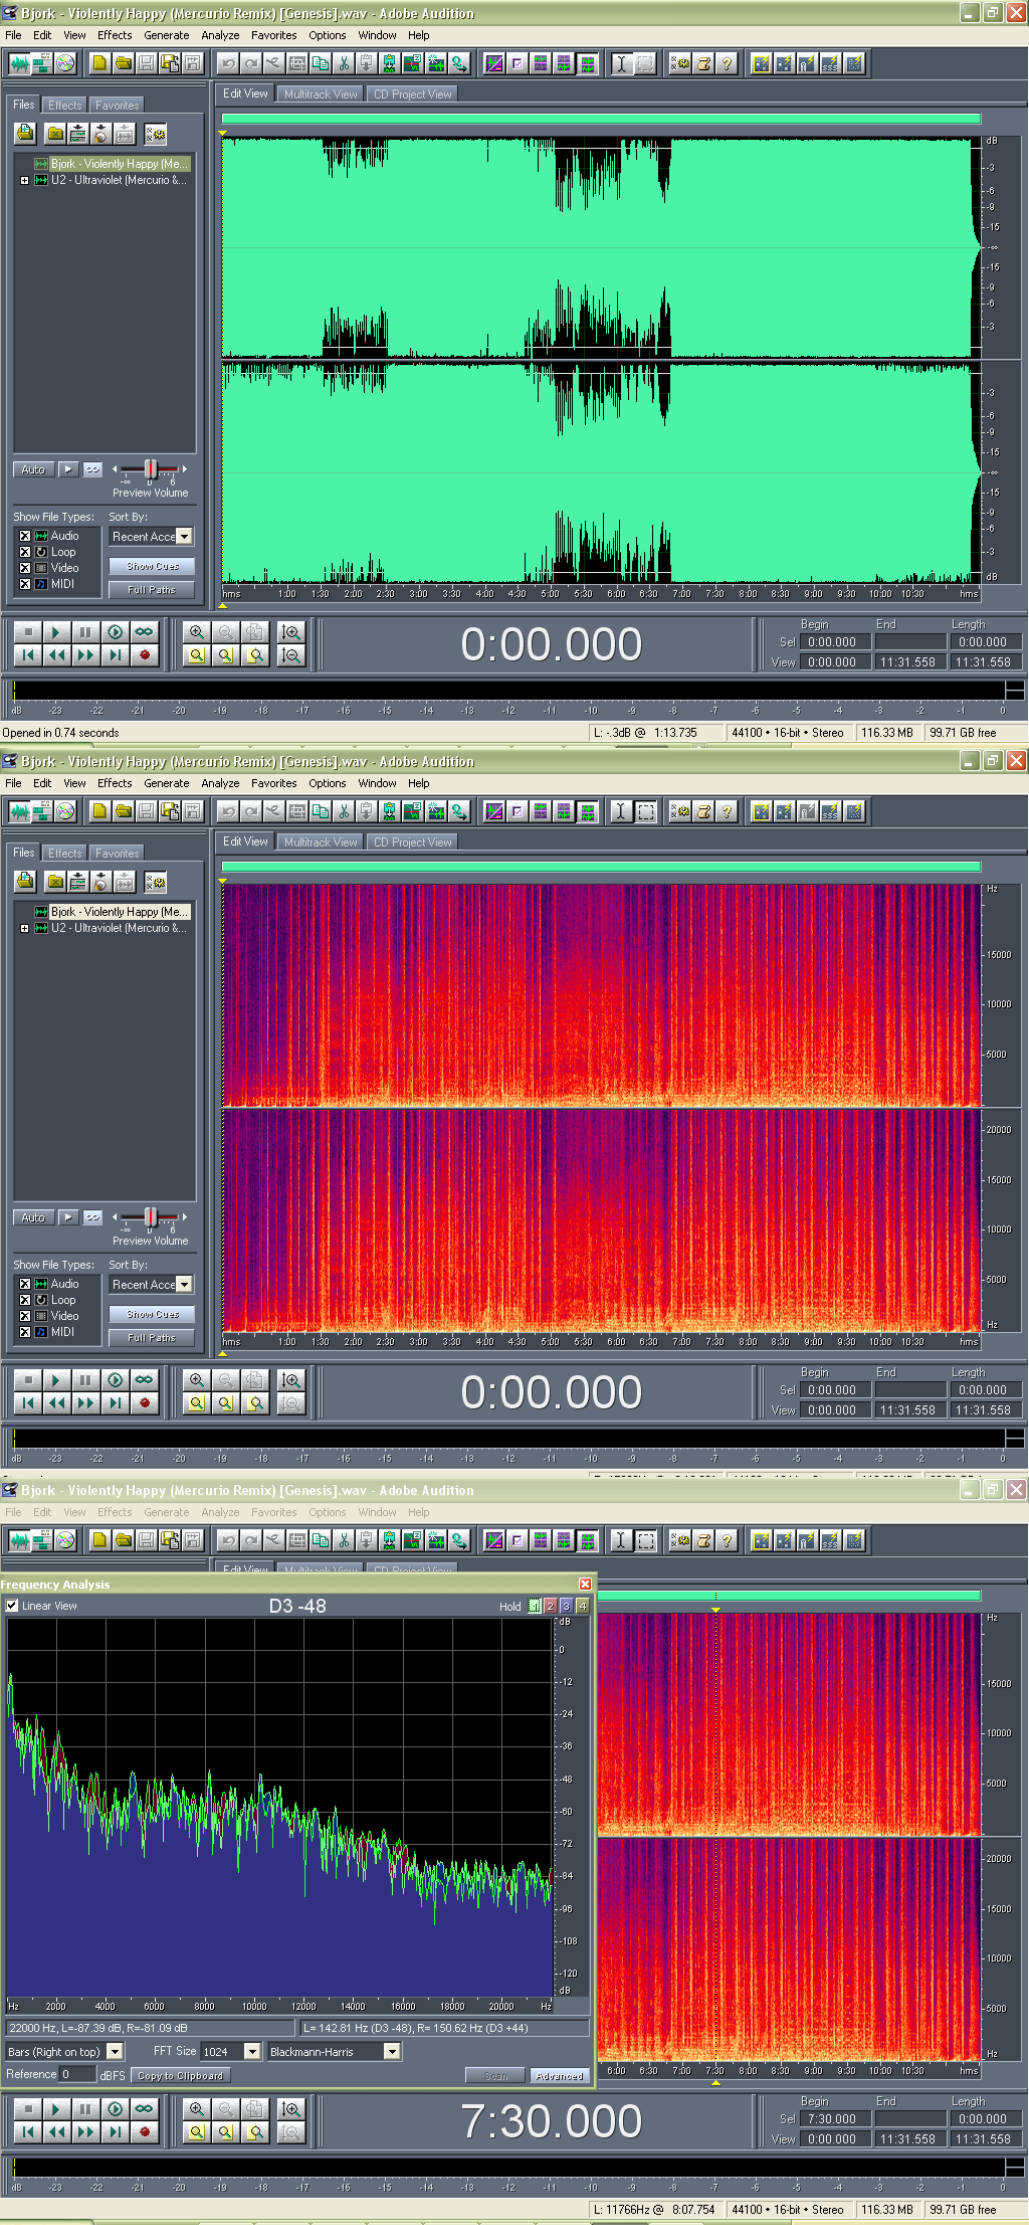Click CD Project View disc icon, top window
1029x2225 pixels.
(65, 64)
